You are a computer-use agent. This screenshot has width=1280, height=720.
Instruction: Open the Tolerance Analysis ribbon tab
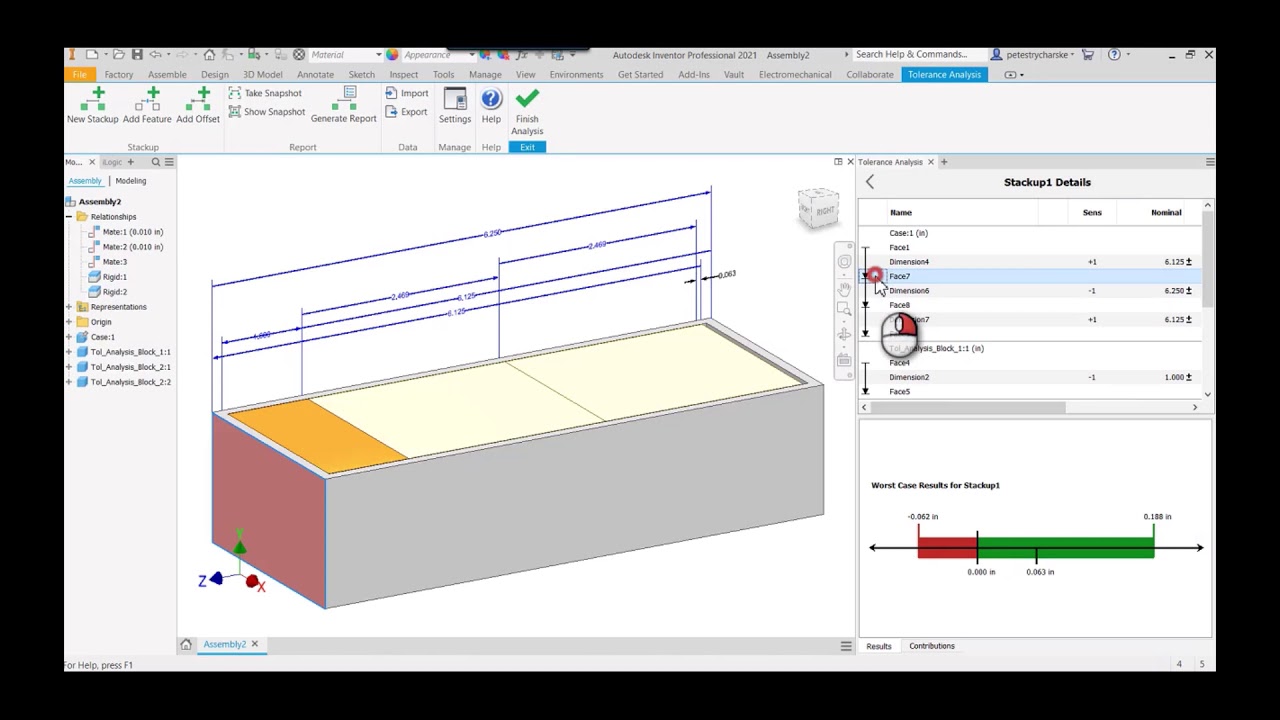[944, 75]
